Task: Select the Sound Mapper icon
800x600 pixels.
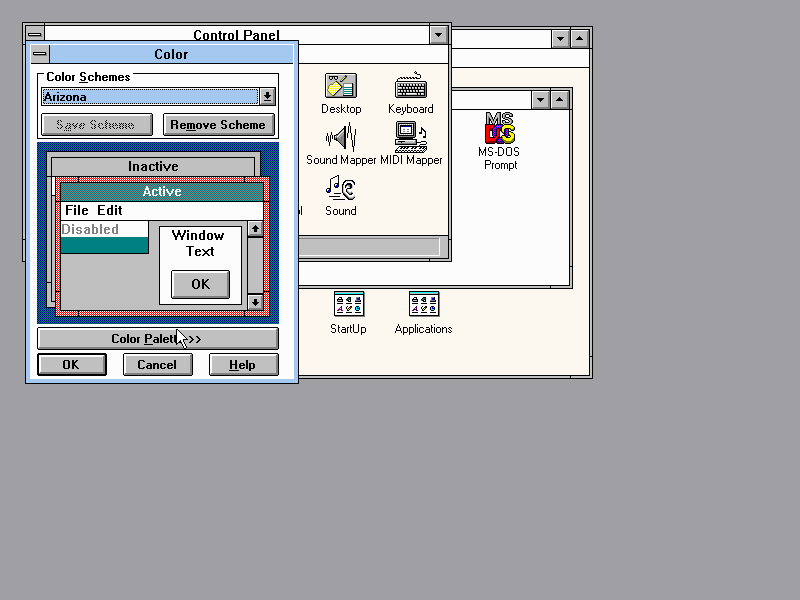Action: 341,138
